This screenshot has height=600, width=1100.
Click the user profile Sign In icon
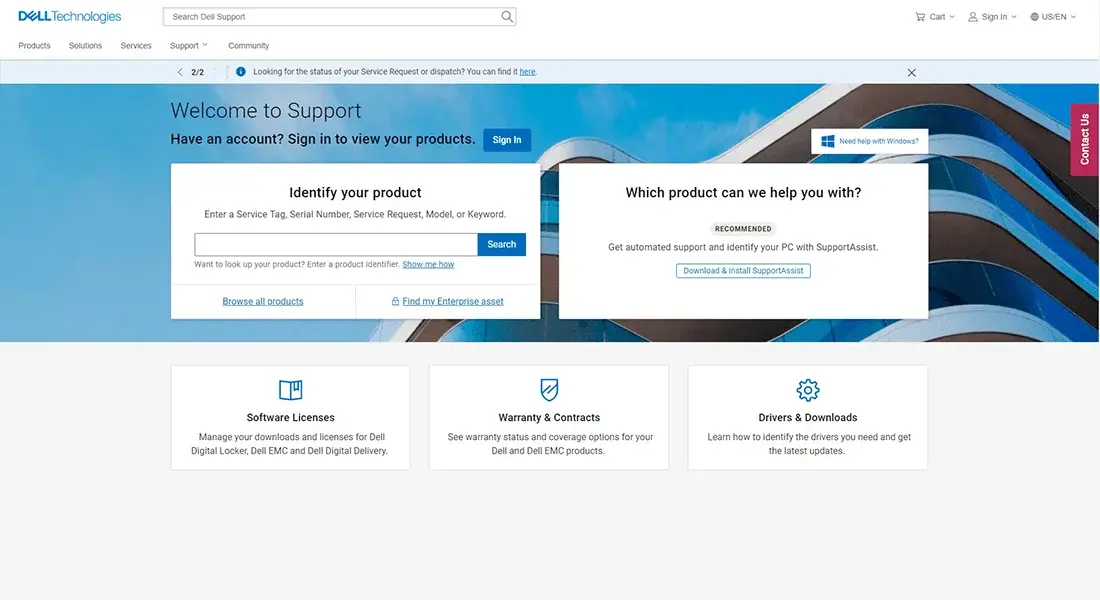[972, 17]
